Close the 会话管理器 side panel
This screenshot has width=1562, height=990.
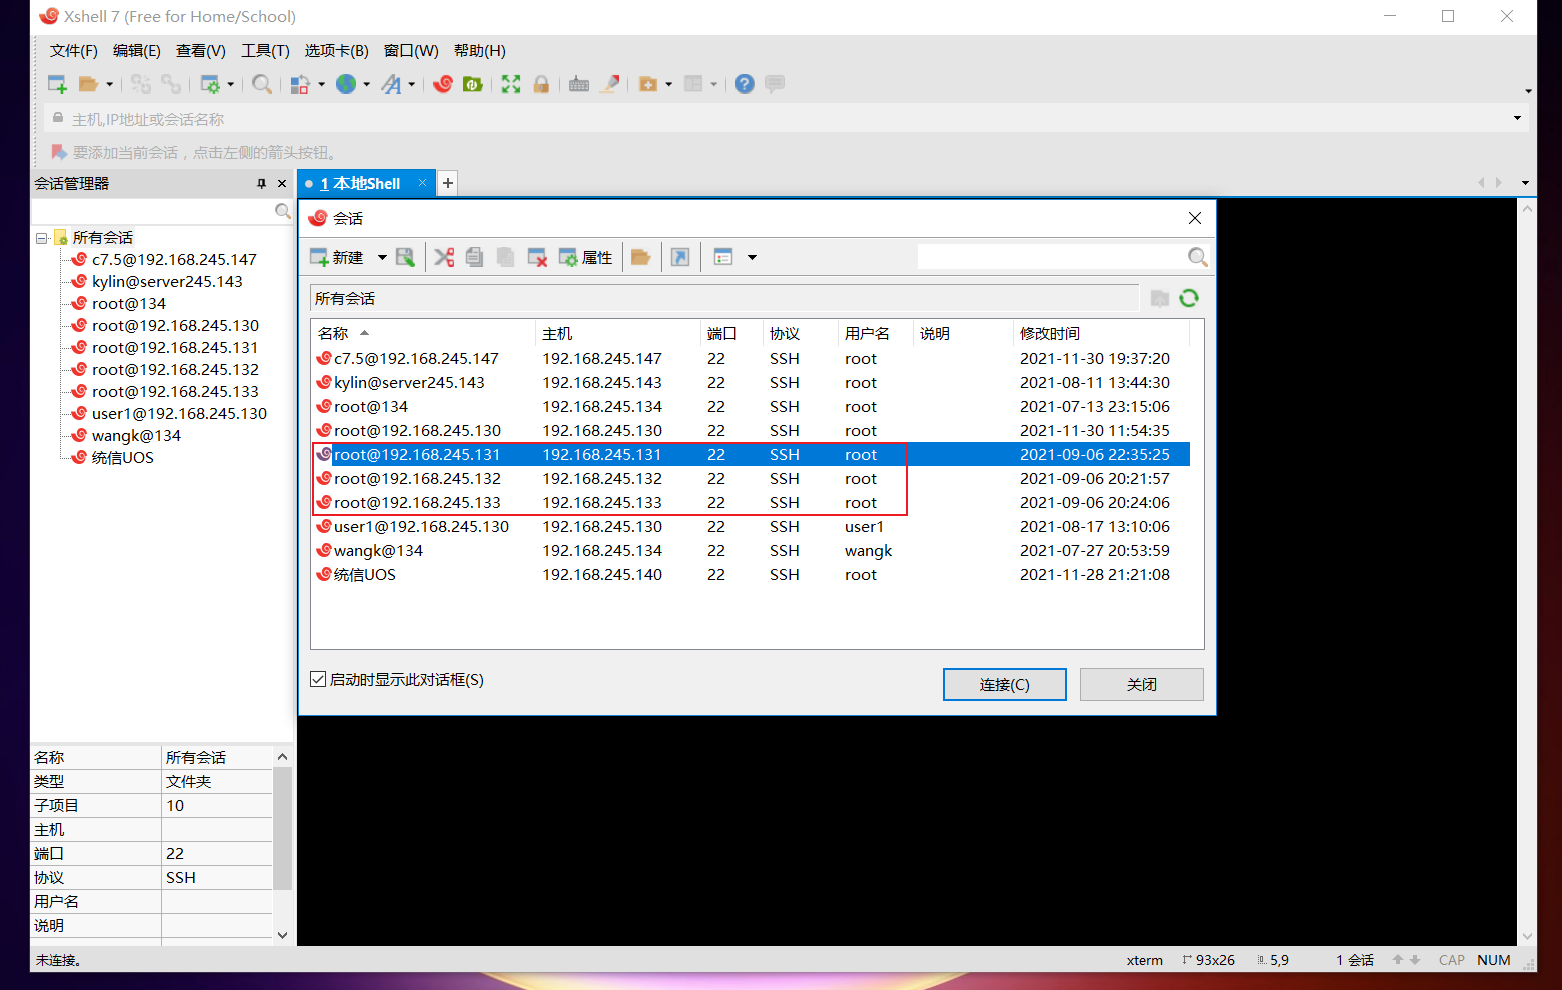point(282,183)
